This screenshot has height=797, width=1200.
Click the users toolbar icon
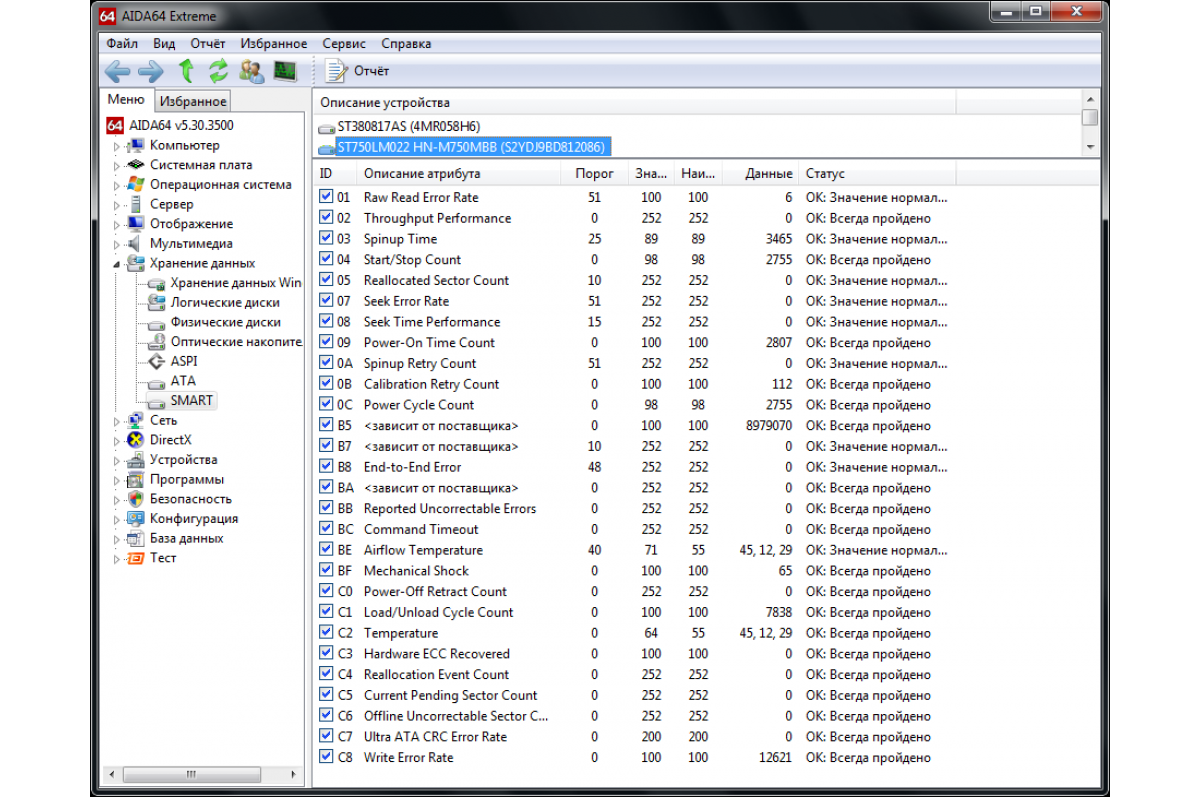click(x=252, y=71)
